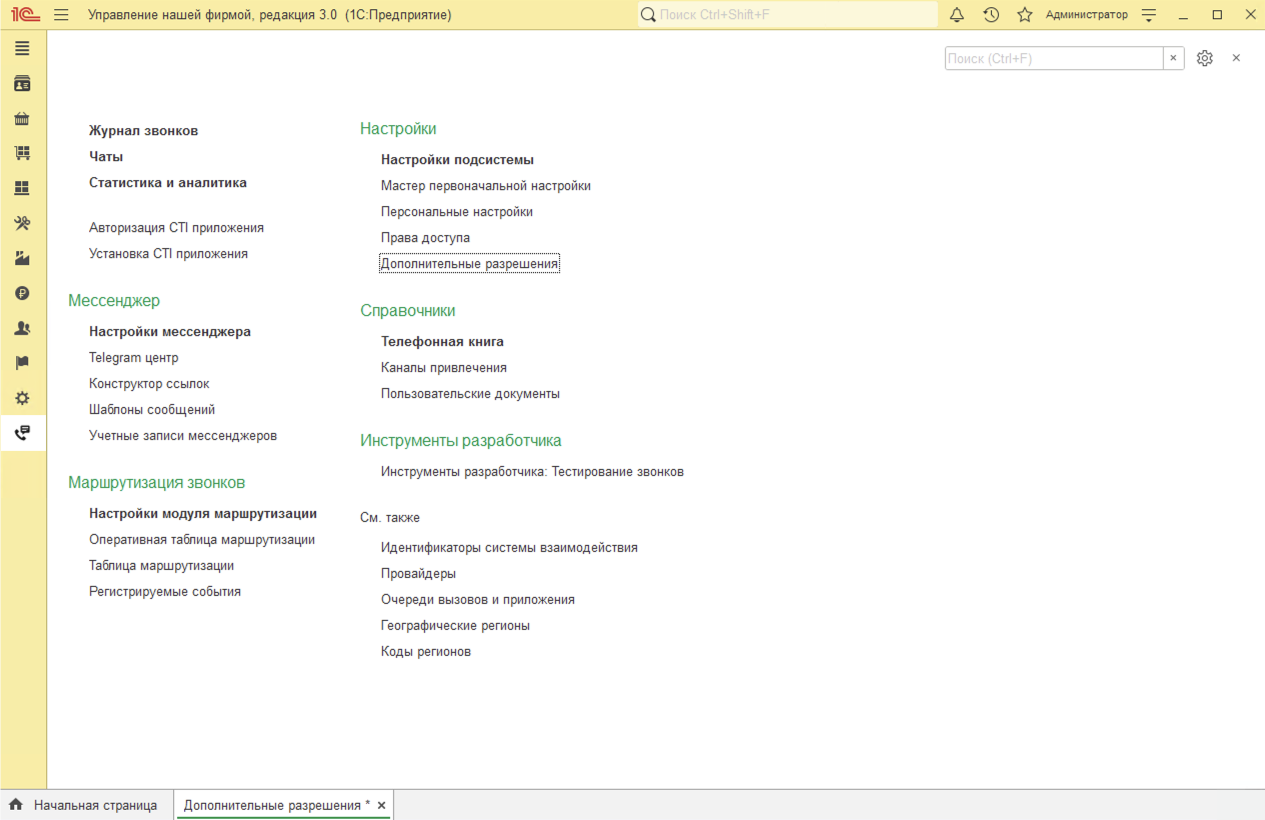Open the history clock icon
Image resolution: width=1265 pixels, height=820 pixels.
(x=991, y=15)
